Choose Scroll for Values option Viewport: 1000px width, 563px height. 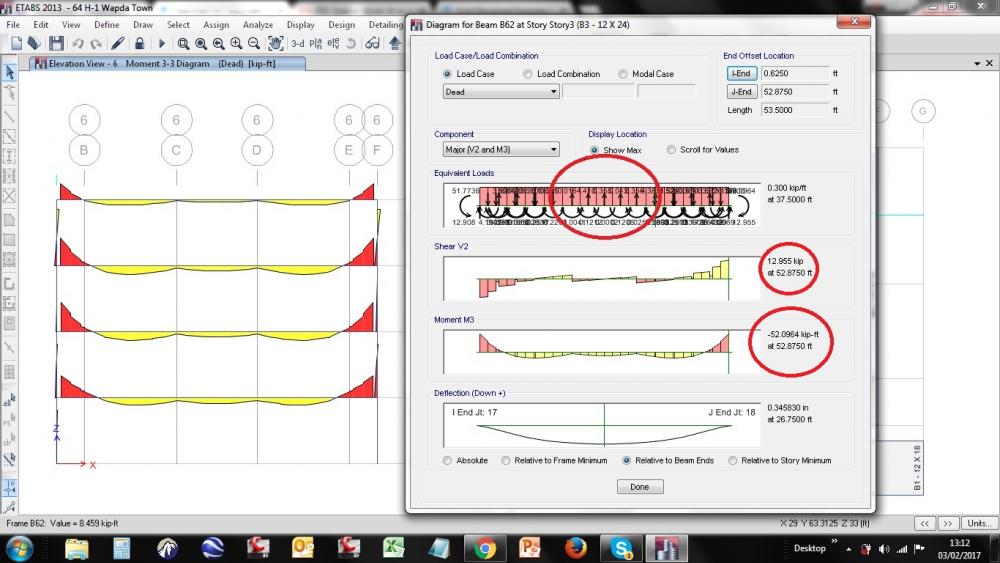click(671, 150)
